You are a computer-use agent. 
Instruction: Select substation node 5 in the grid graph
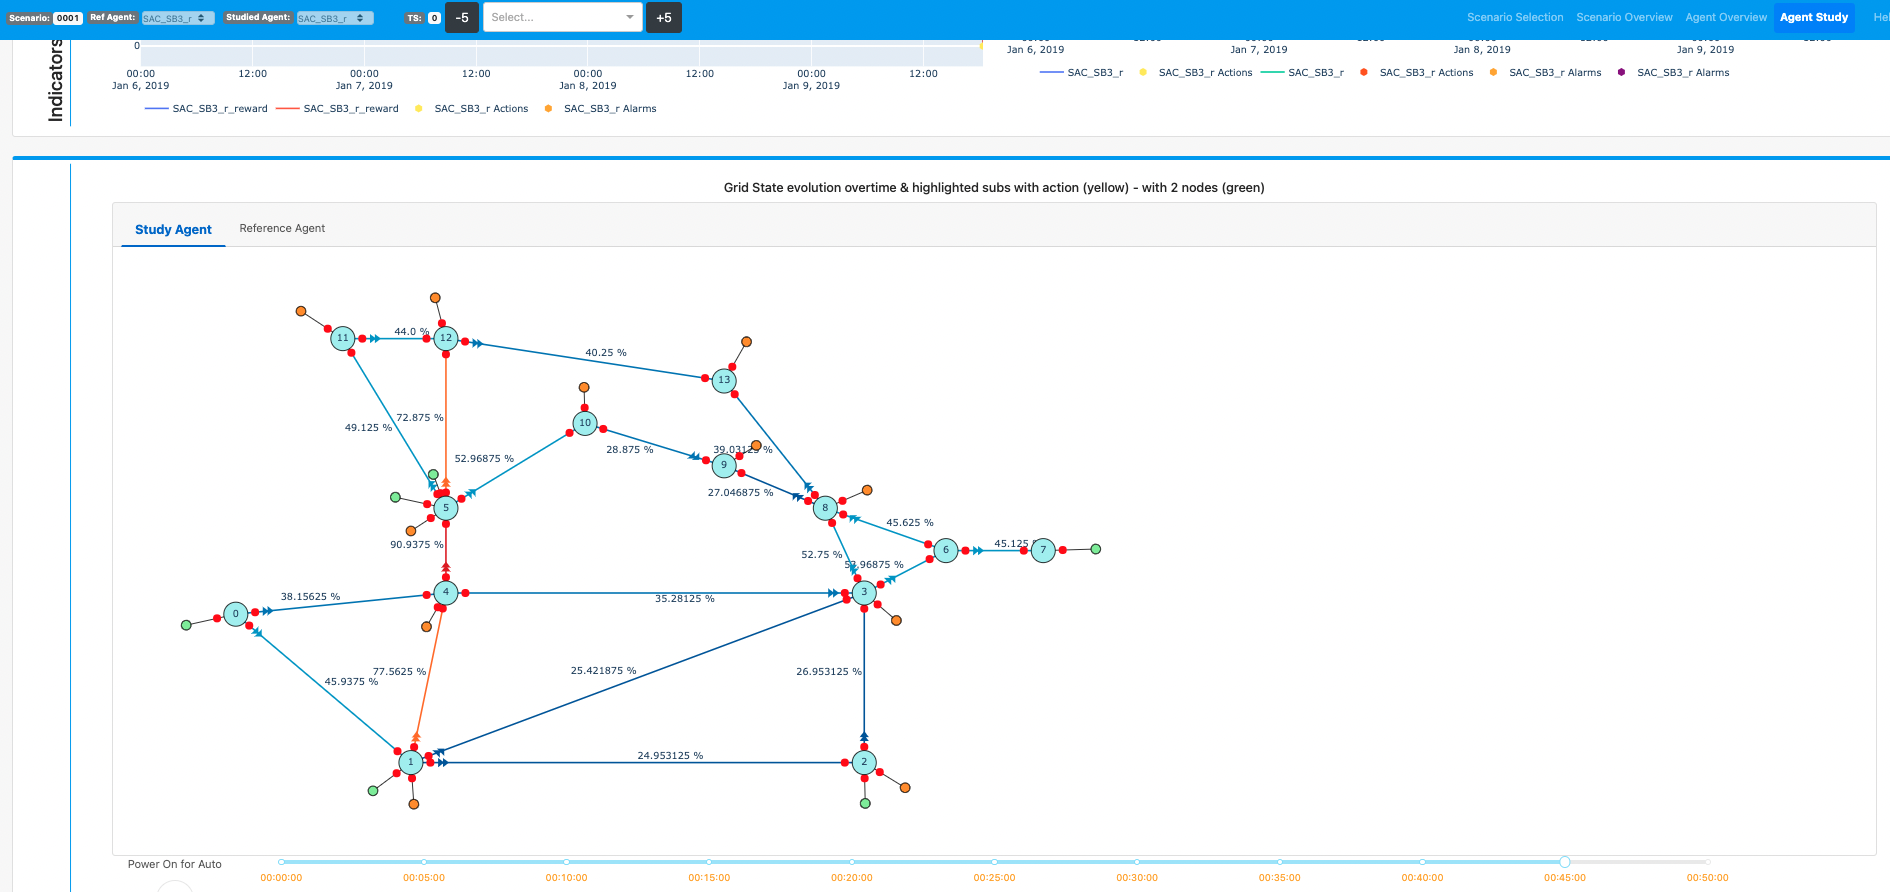[x=446, y=508]
